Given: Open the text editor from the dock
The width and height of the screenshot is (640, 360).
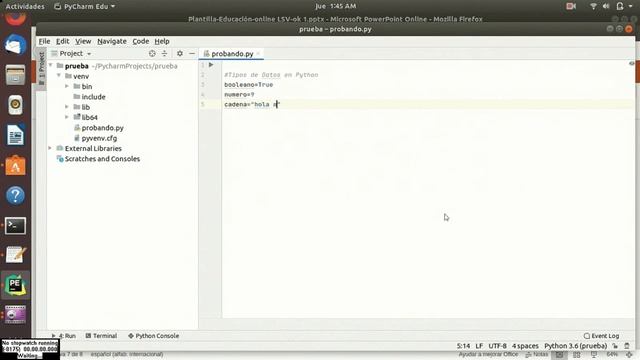Looking at the screenshot, I should coord(15,255).
